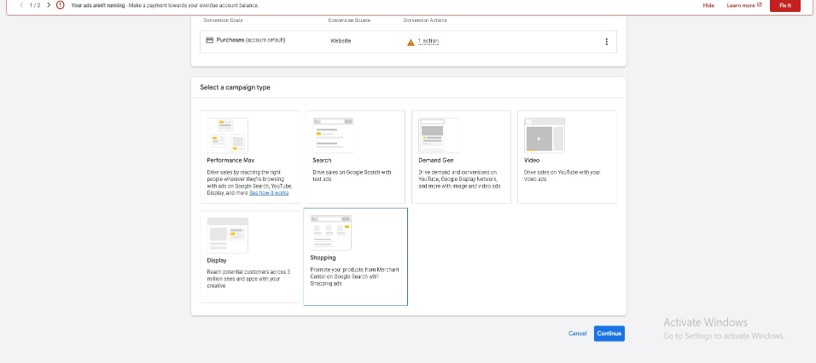Viewport: 816px width, 363px height.
Task: Click the 'Conversion Actions' column header
Action: pos(425,20)
